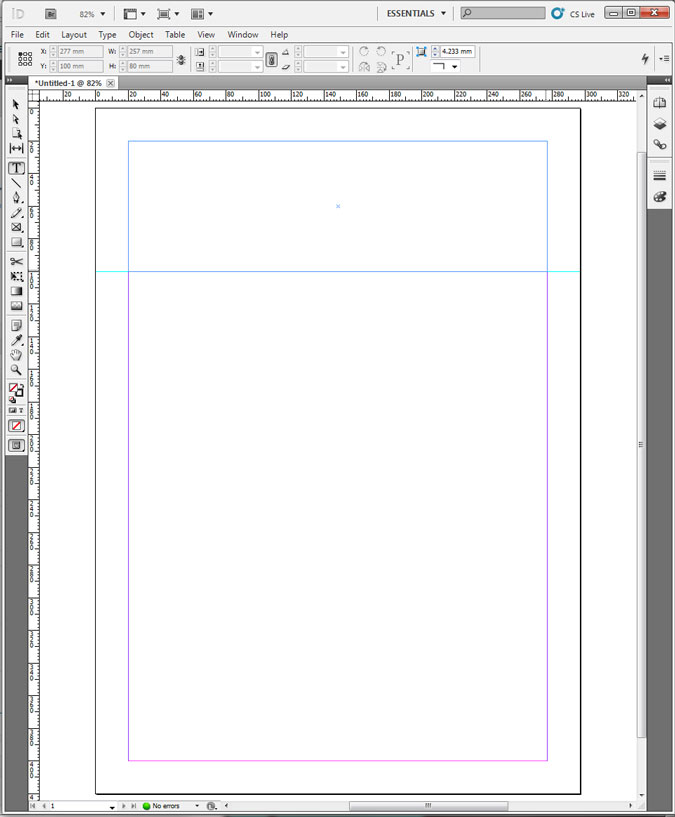The image size is (675, 817).
Task: Click the No errors preflight status
Action: (165, 806)
